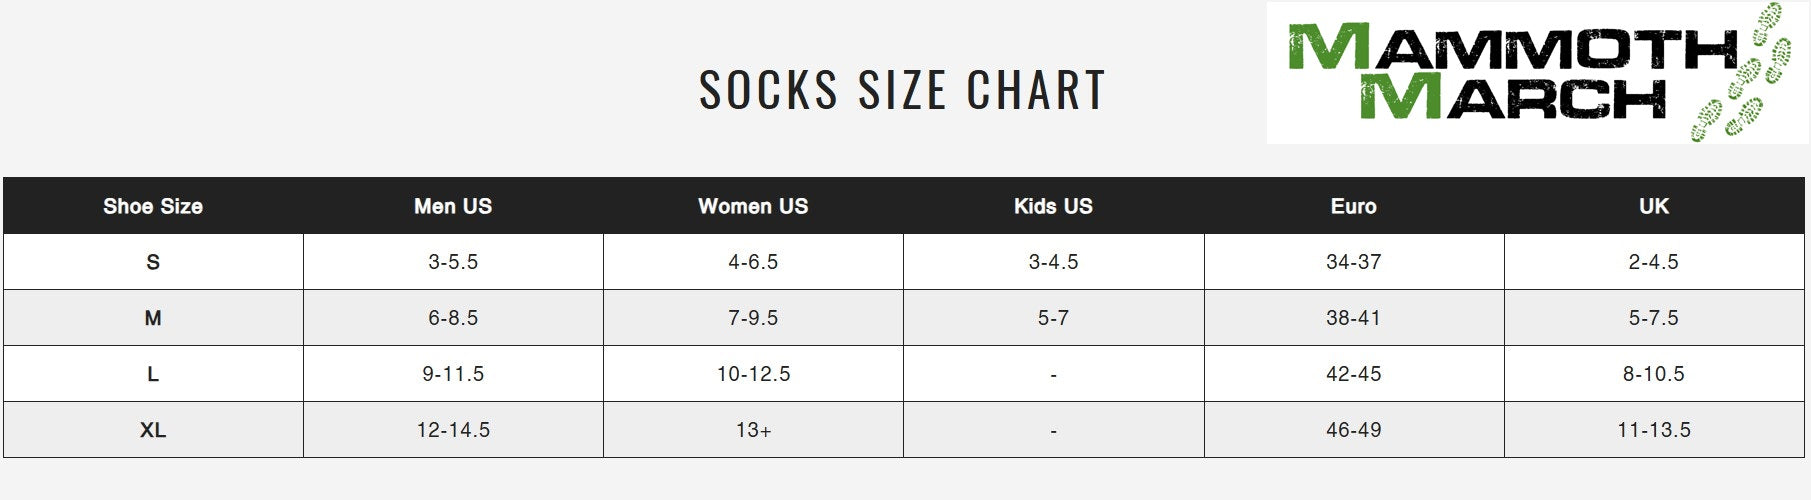
Task: Select the XL size row label
Action: point(153,430)
